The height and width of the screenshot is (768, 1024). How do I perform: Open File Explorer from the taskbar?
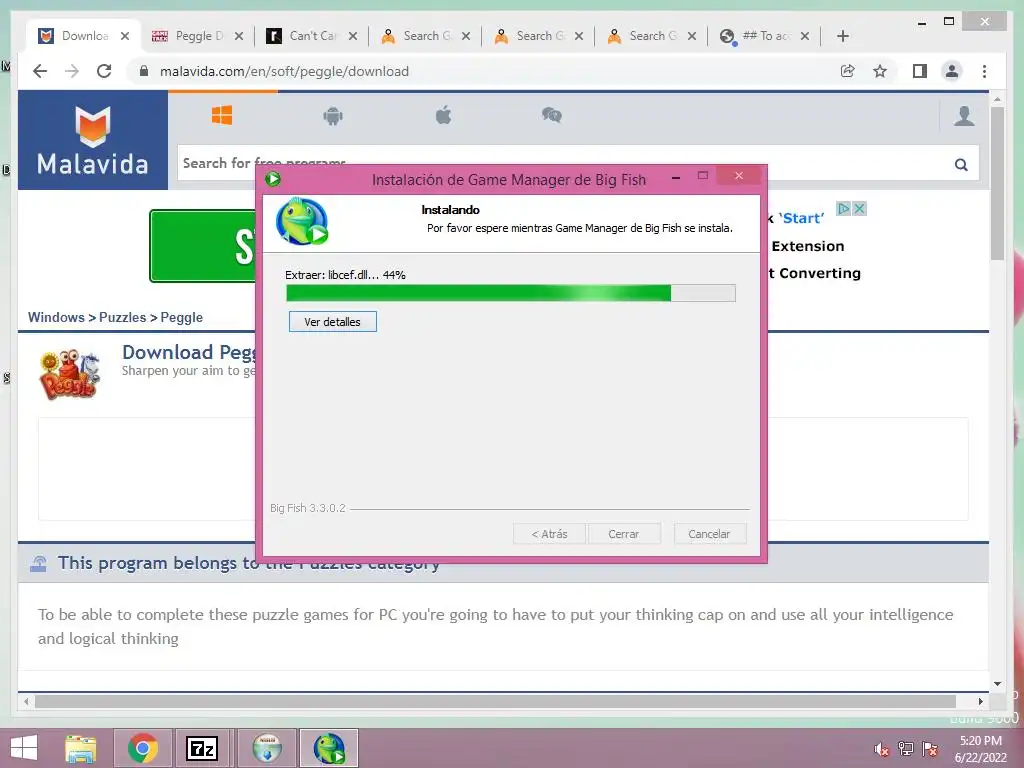(81, 748)
